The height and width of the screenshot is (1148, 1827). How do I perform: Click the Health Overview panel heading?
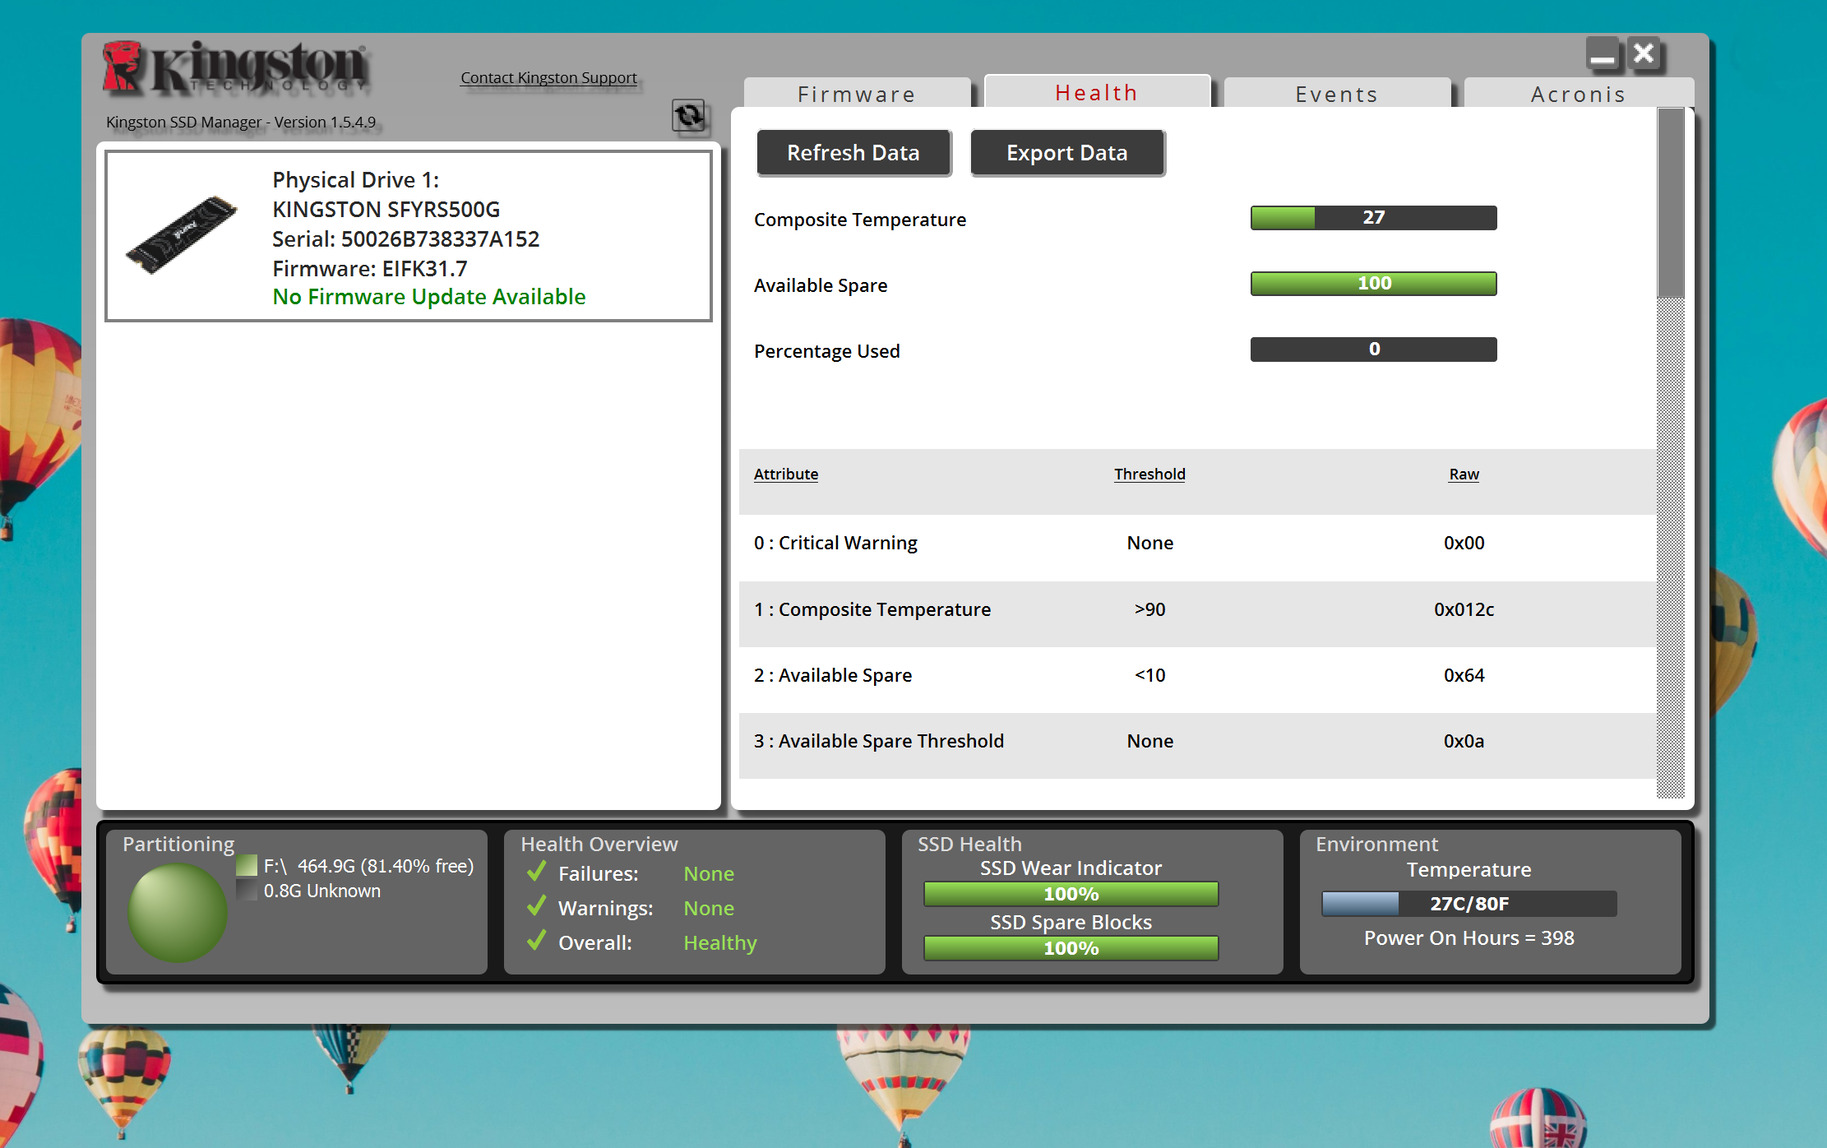coord(599,844)
